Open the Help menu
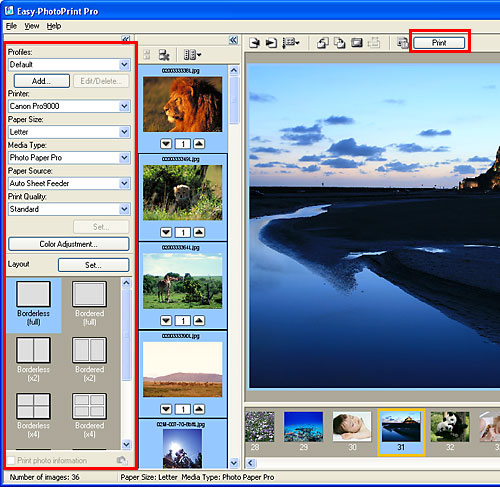Viewport: 500px width, 487px height. point(54,26)
